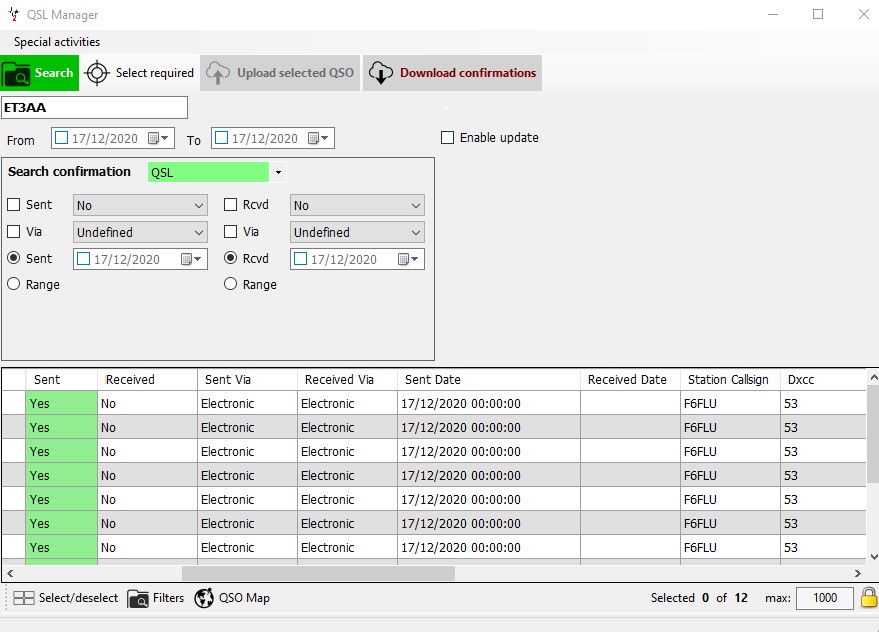879x632 pixels.
Task: Open the Search confirmation QSL dropdown
Action: coord(278,172)
